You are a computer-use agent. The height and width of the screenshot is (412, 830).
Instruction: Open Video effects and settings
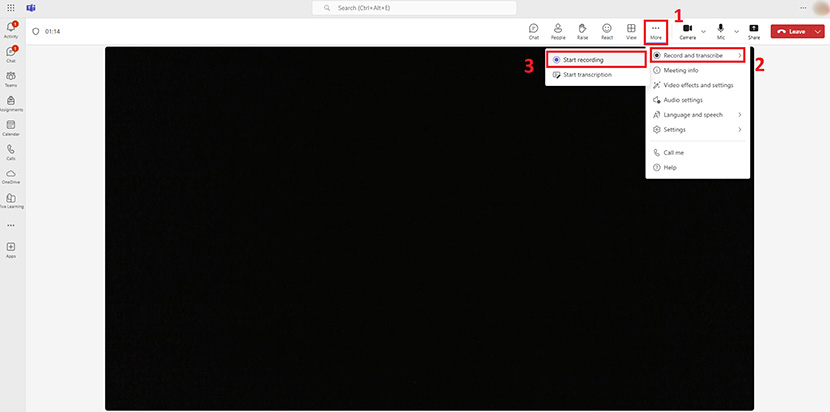697,85
